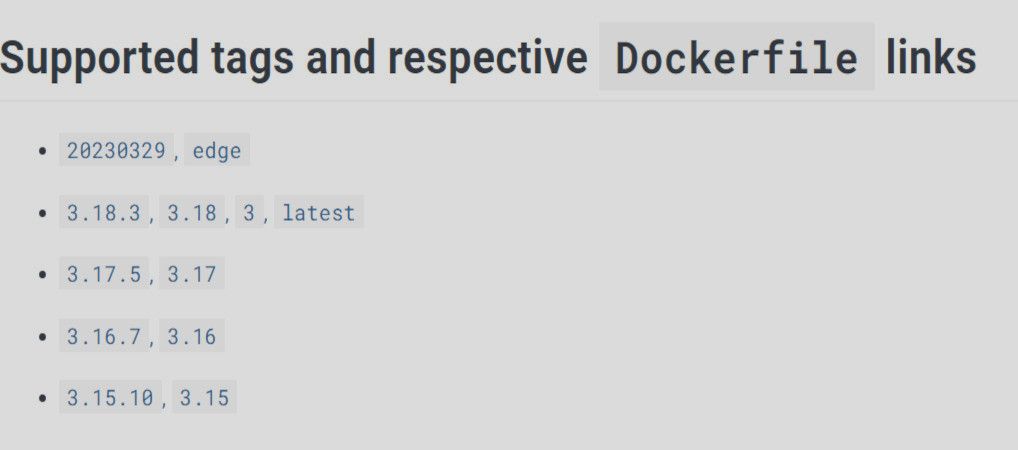Open the 20230329 tag link
Viewport: 1018px width, 450px height.
(116, 151)
